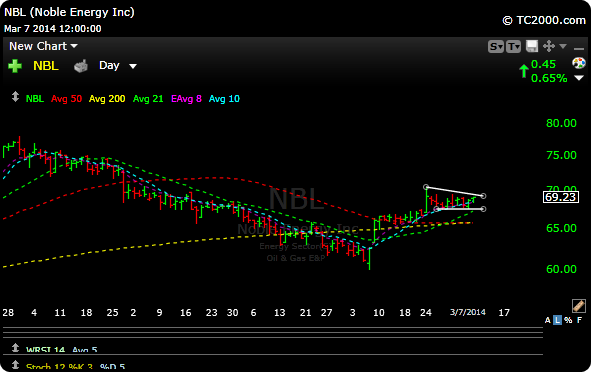Image resolution: width=591 pixels, height=372 pixels.
Task: Click the lower trendline right handle
Action: point(484,209)
